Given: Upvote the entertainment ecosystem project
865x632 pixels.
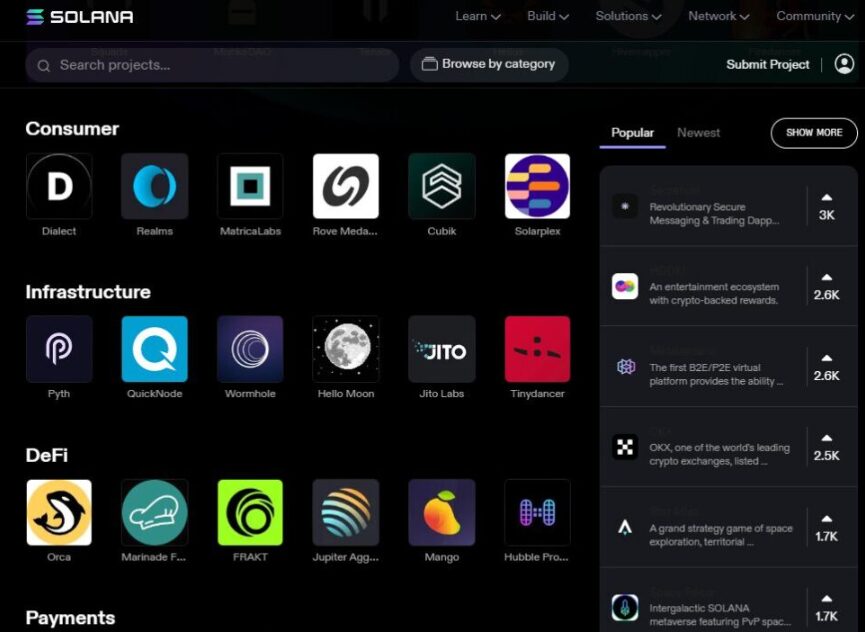Looking at the screenshot, I should [826, 286].
